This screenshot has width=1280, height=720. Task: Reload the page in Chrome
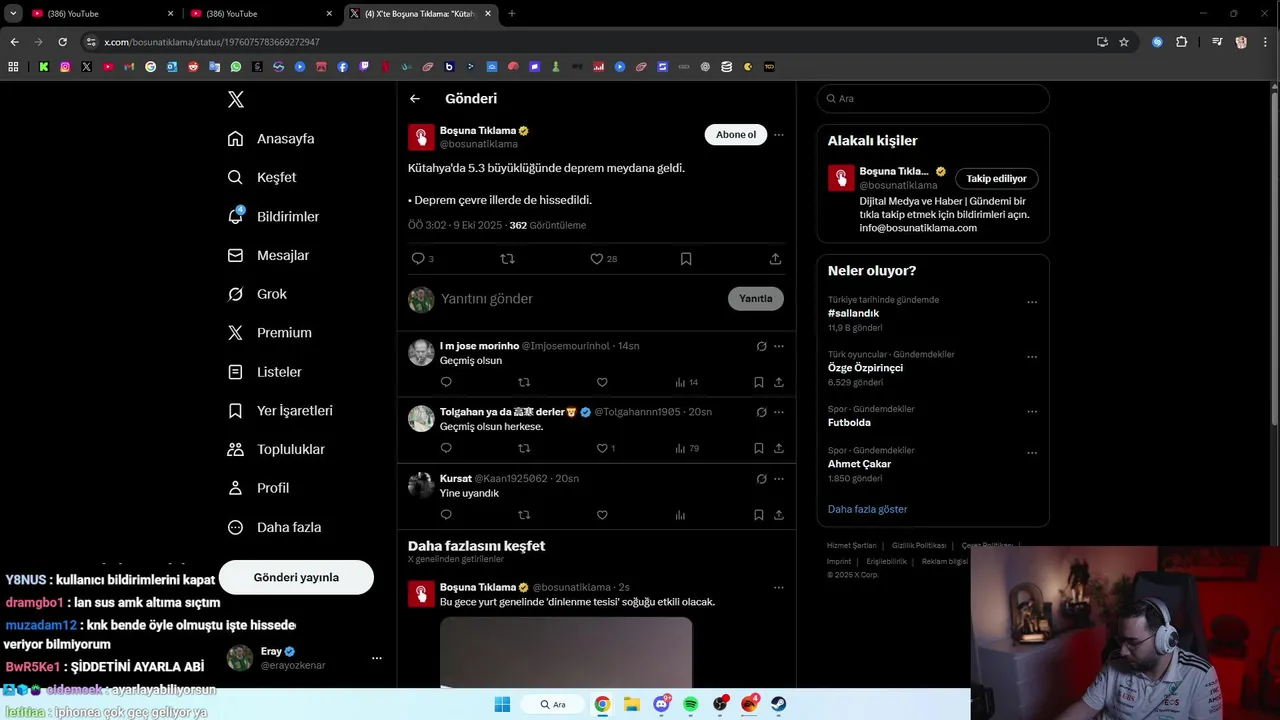point(62,42)
